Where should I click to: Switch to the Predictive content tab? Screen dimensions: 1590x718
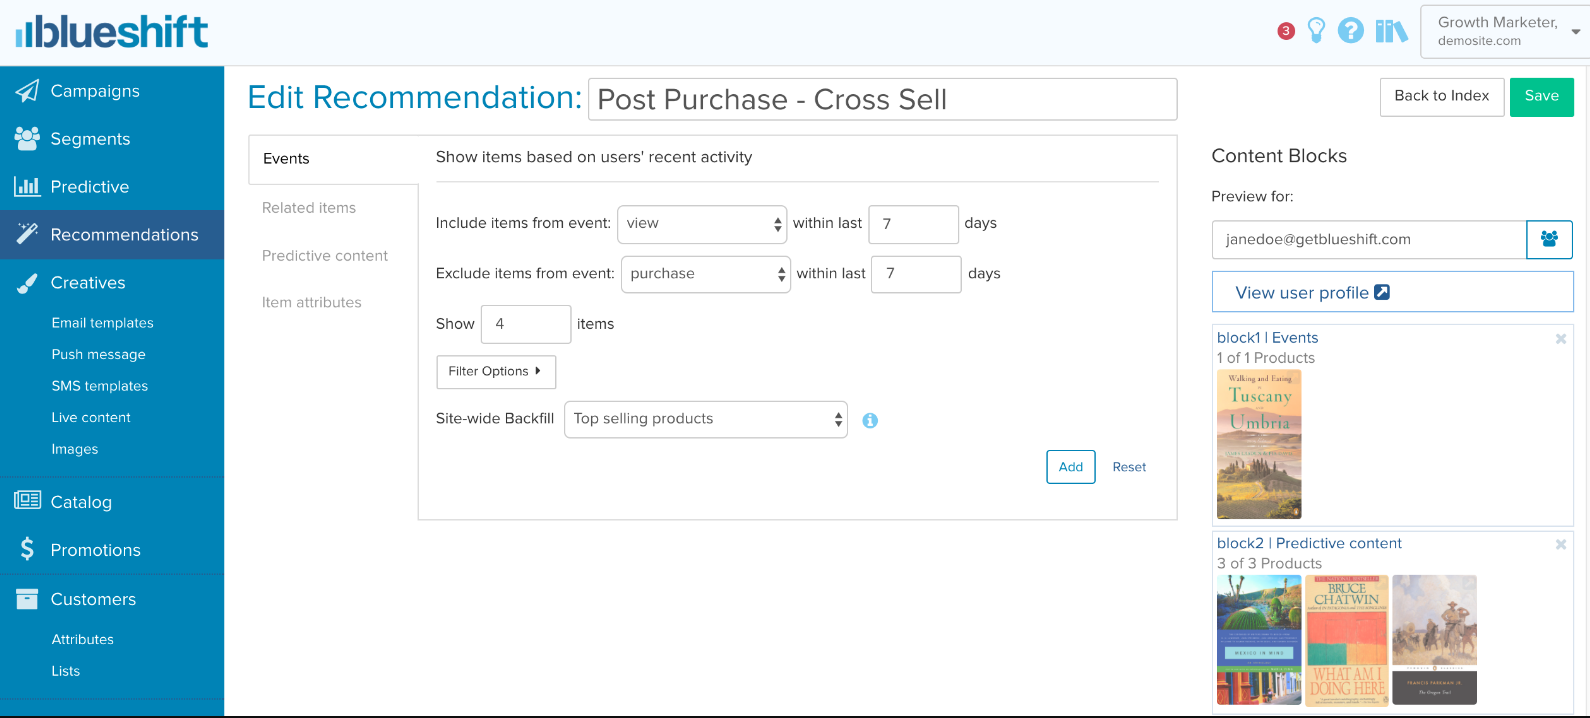coord(325,256)
